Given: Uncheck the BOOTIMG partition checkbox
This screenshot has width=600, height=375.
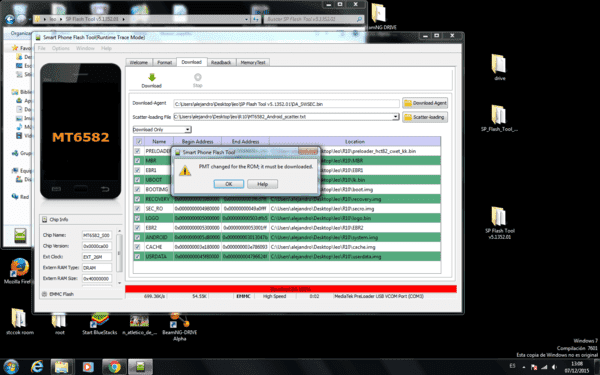Looking at the screenshot, I should click(x=137, y=189).
